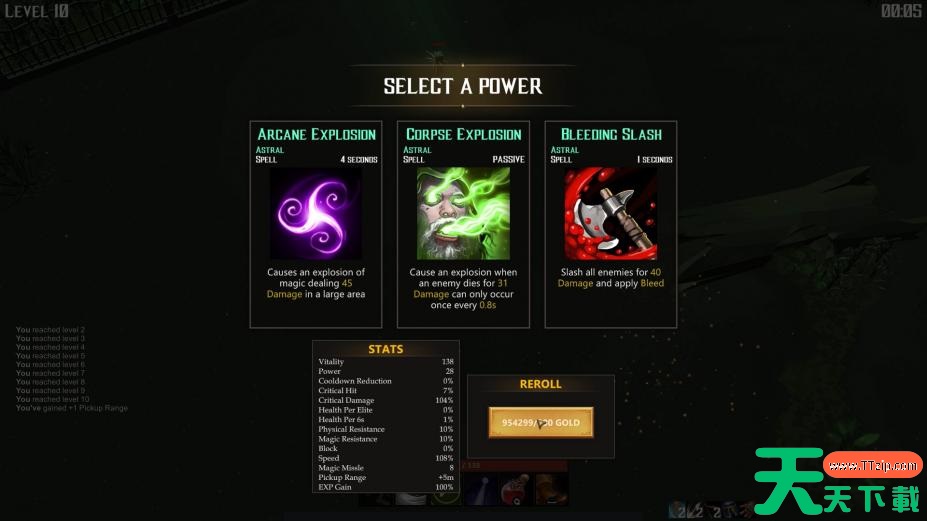
Task: Click the Vitality row in stats
Action: click(x=385, y=361)
